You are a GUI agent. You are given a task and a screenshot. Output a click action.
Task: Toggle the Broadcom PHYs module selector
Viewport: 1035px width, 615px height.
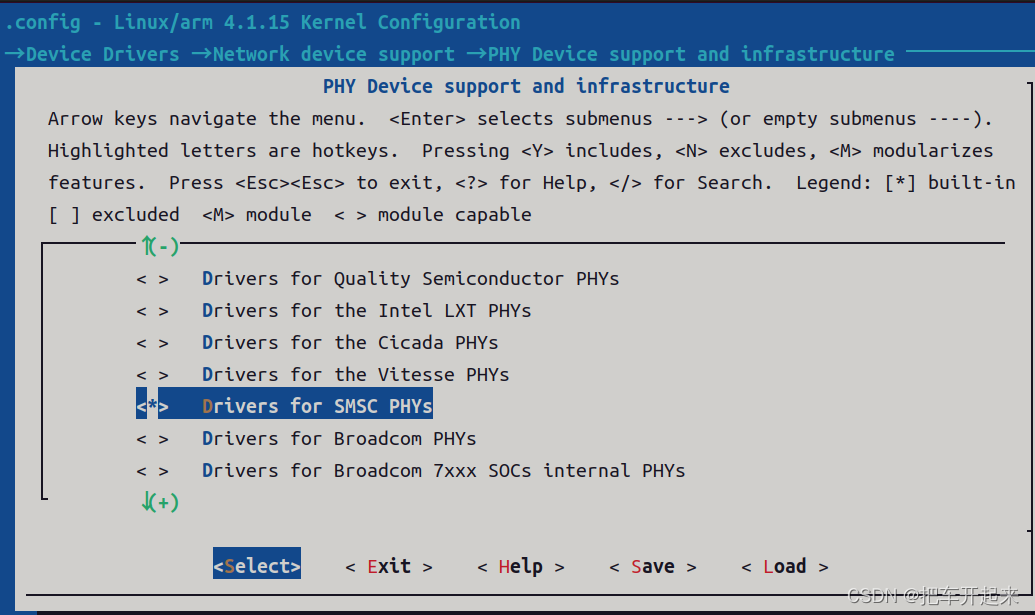point(152,438)
